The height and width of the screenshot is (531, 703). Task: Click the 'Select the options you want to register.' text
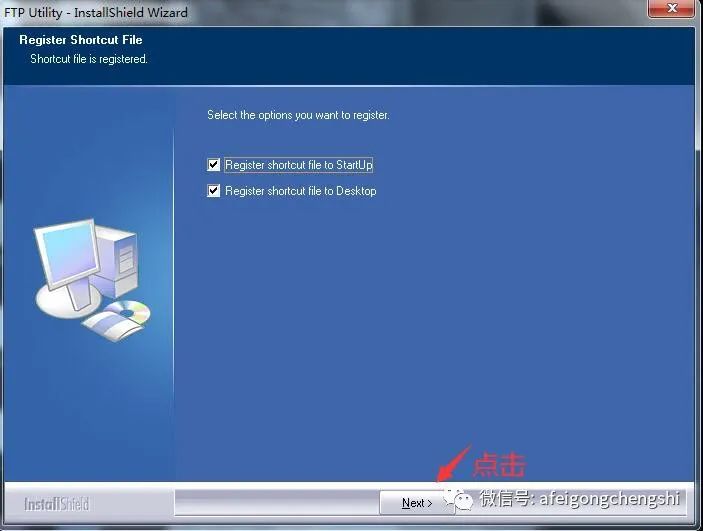pyautogui.click(x=298, y=115)
